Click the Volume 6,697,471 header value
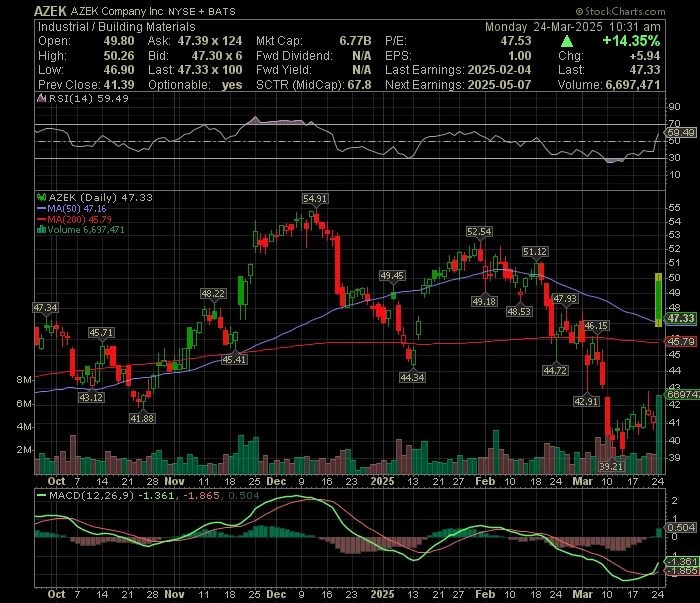The height and width of the screenshot is (603, 700). (633, 85)
